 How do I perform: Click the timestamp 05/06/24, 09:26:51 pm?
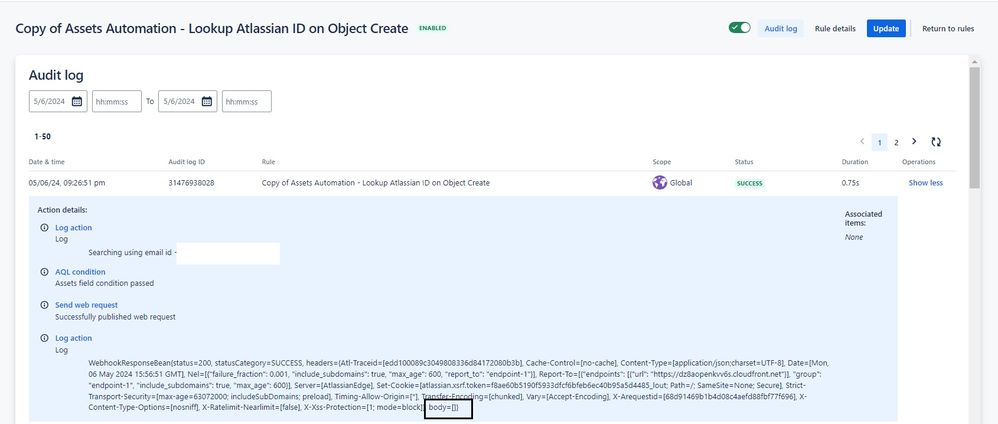67,183
